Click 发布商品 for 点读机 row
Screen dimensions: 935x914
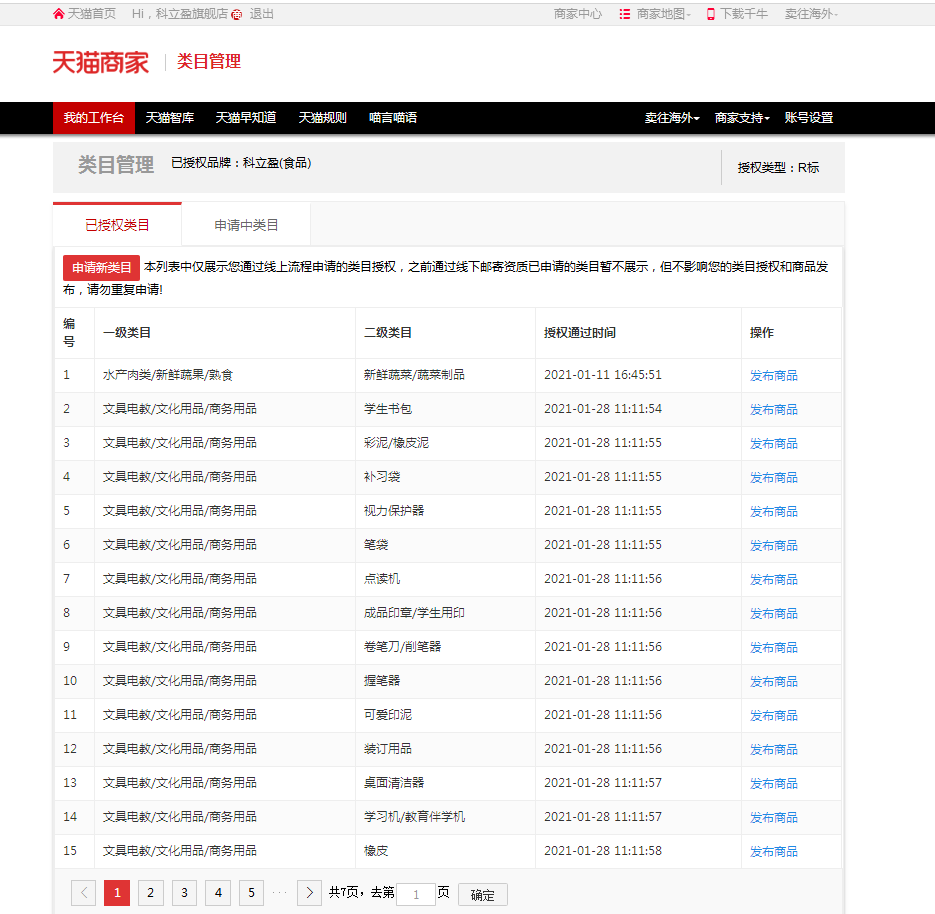(x=773, y=580)
